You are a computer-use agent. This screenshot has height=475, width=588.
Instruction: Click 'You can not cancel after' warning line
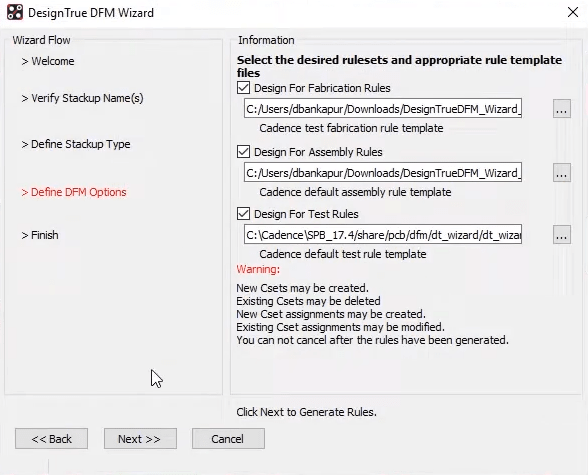[x=372, y=340]
